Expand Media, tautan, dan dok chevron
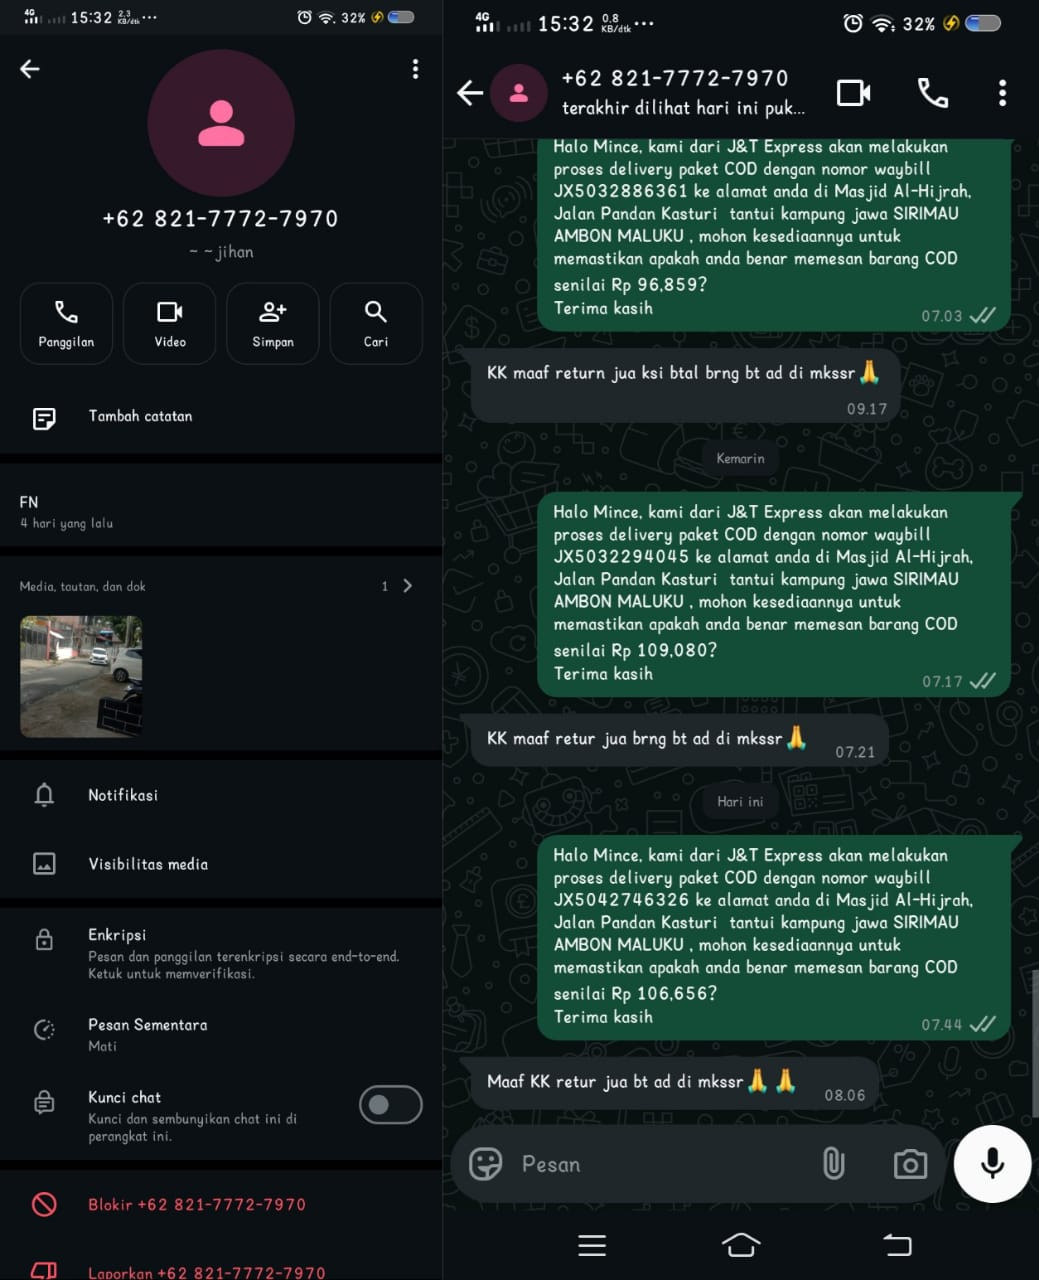1039x1280 pixels. [407, 586]
